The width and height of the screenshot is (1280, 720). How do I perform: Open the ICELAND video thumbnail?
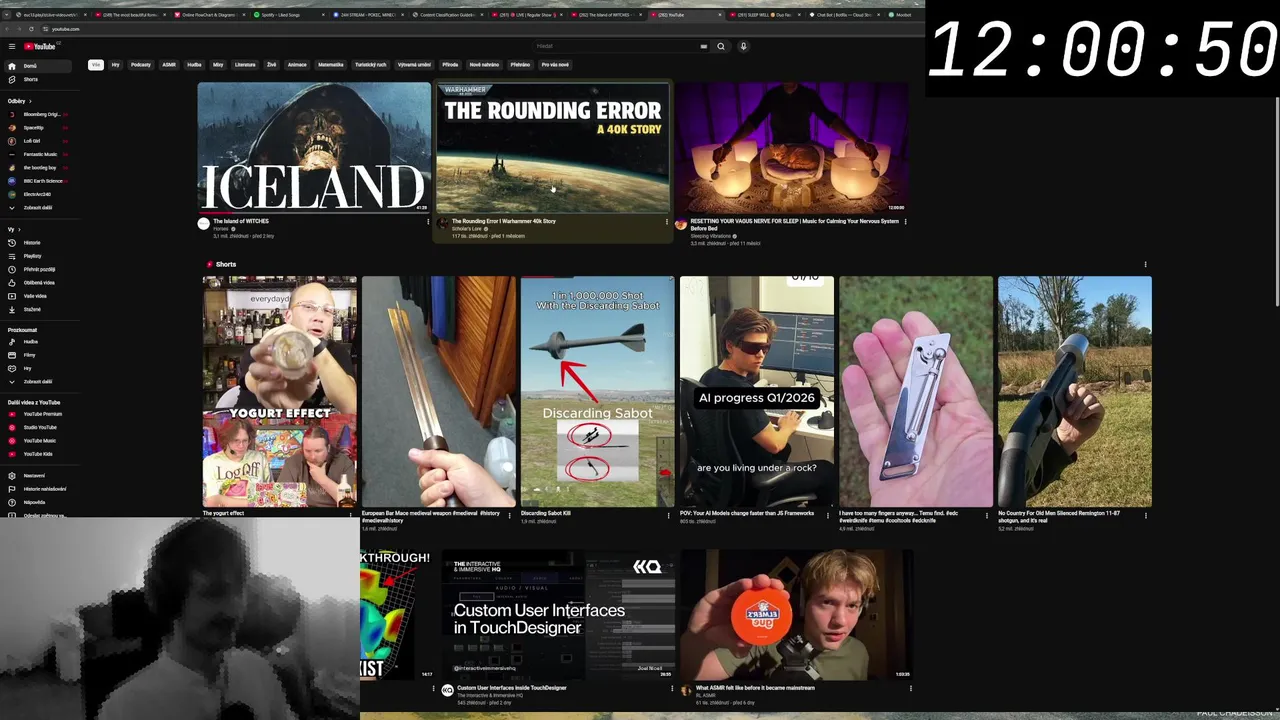[x=314, y=147]
